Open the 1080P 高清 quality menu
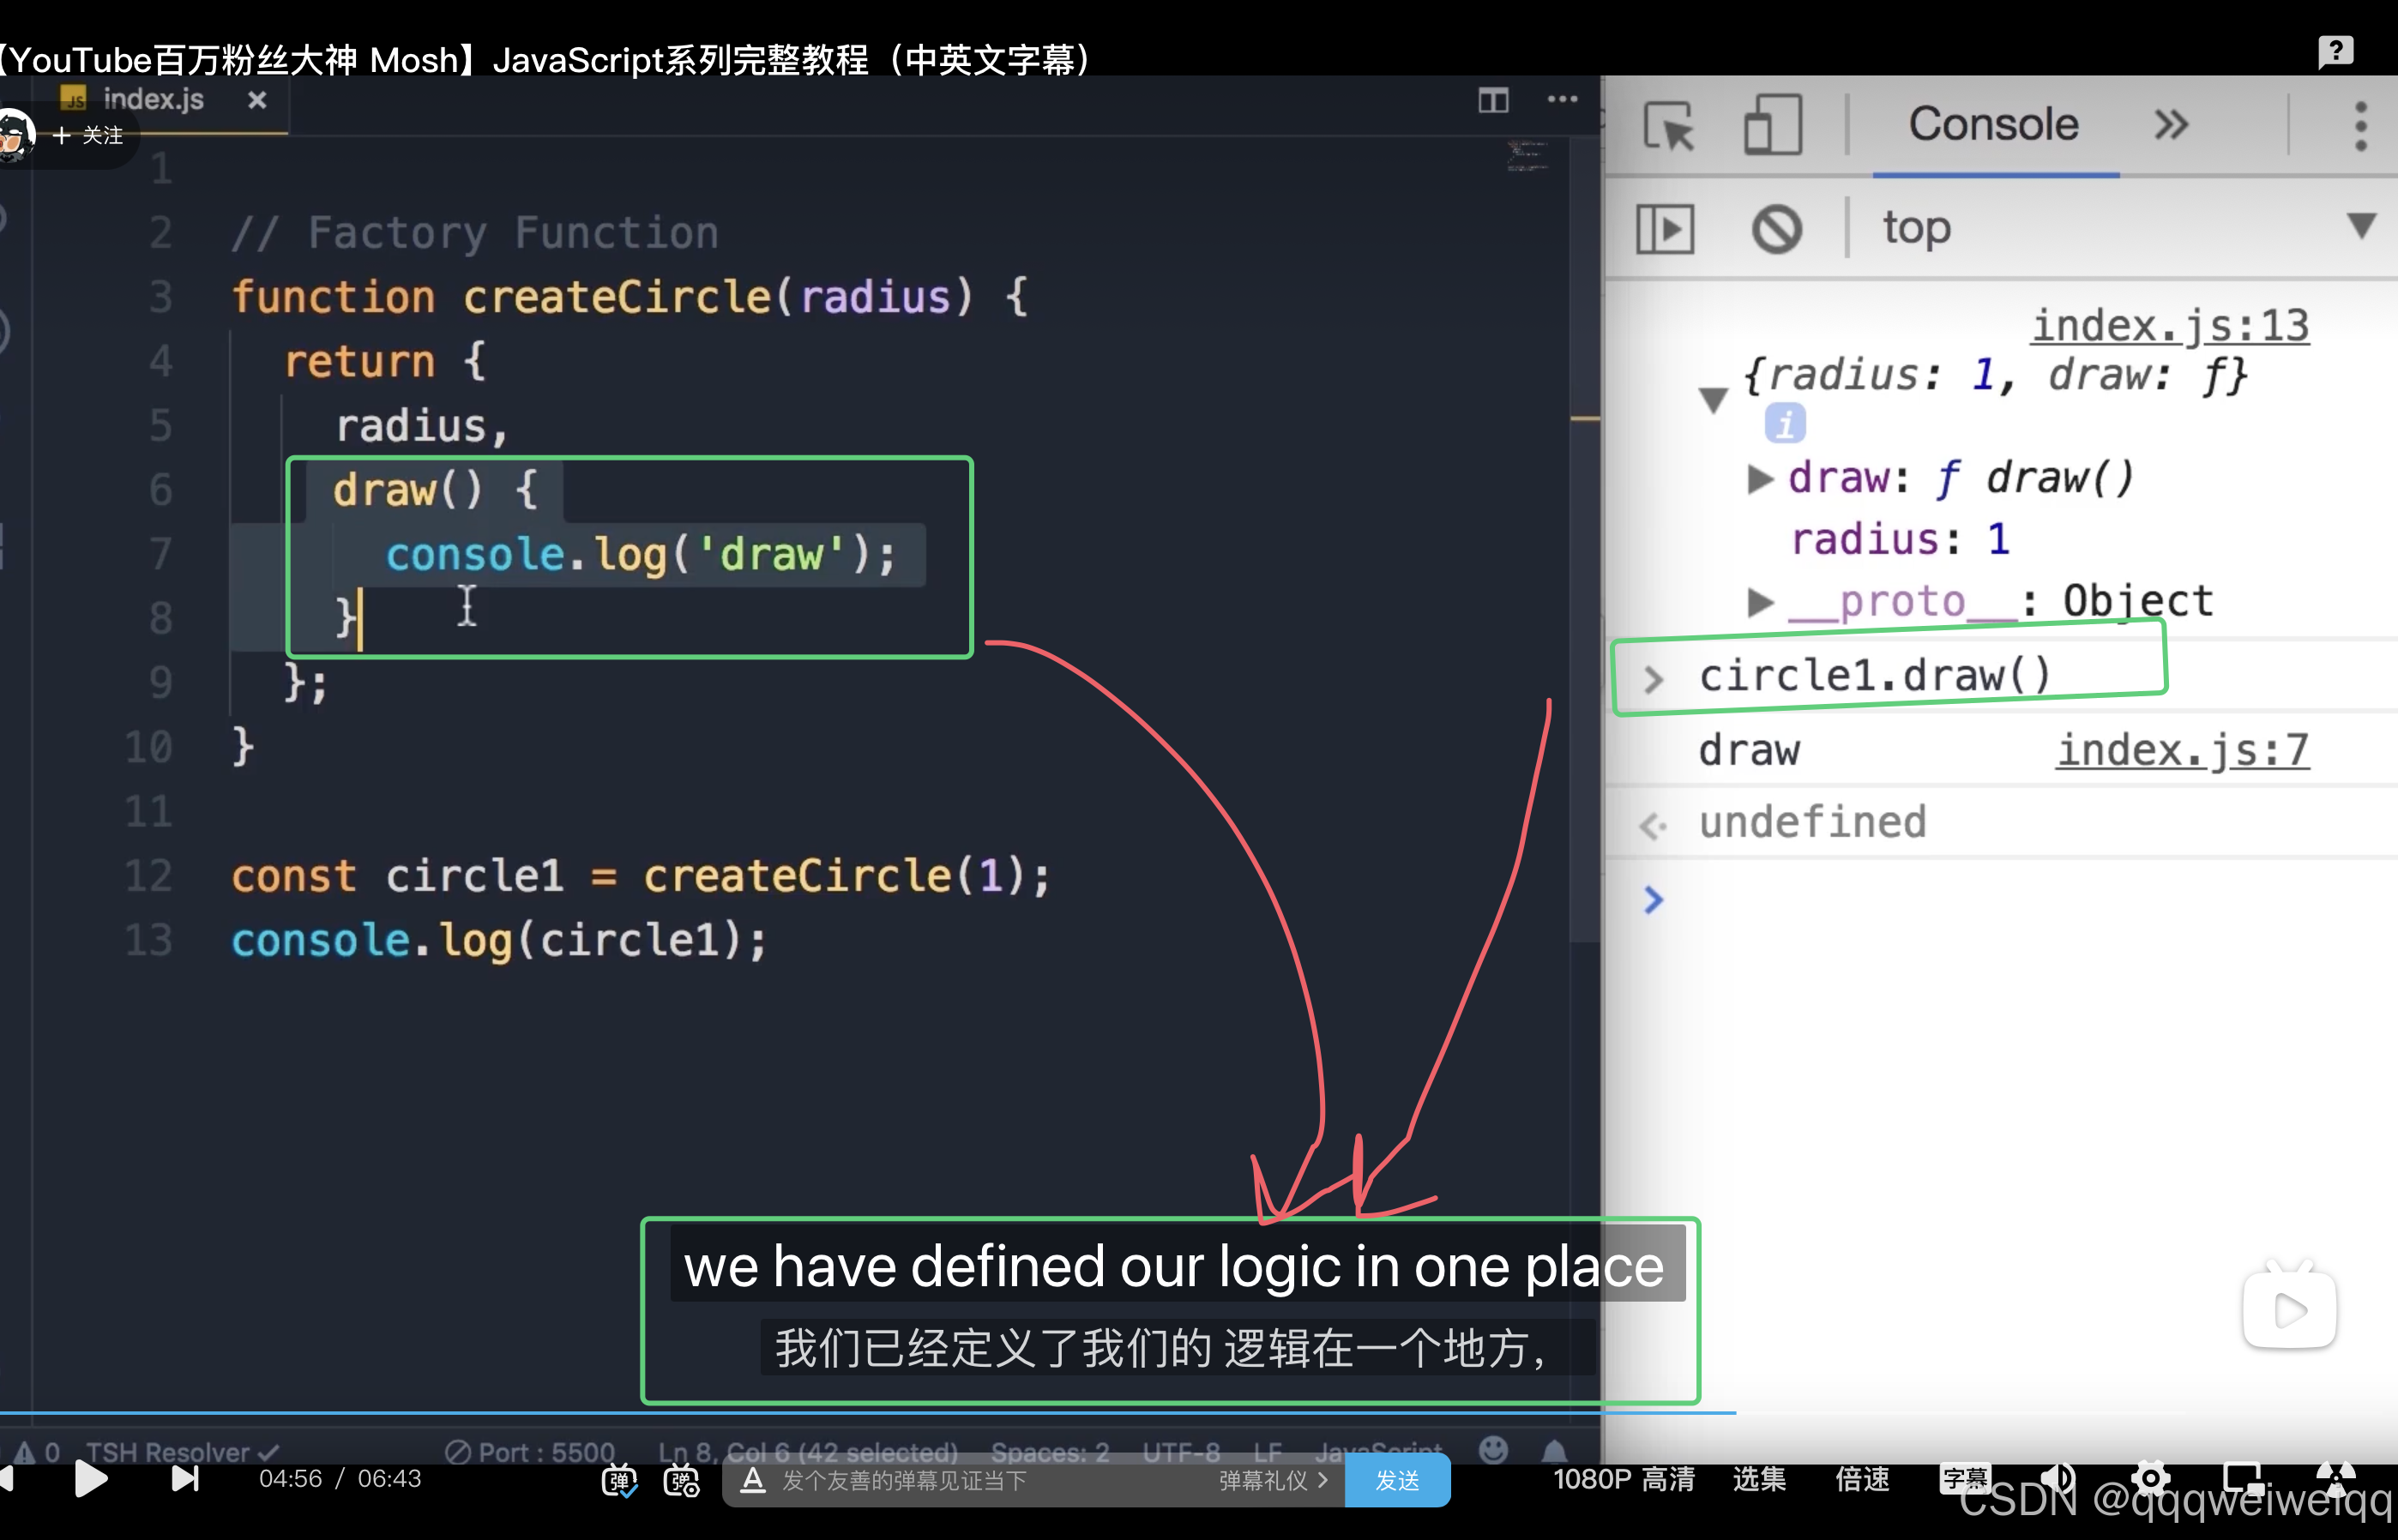Image resolution: width=2398 pixels, height=1540 pixels. coord(1623,1479)
